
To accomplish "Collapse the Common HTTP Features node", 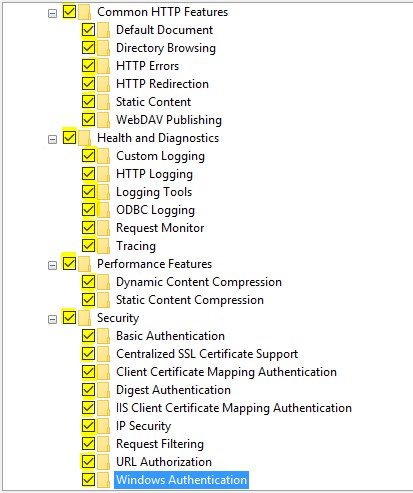I will tap(52, 13).
